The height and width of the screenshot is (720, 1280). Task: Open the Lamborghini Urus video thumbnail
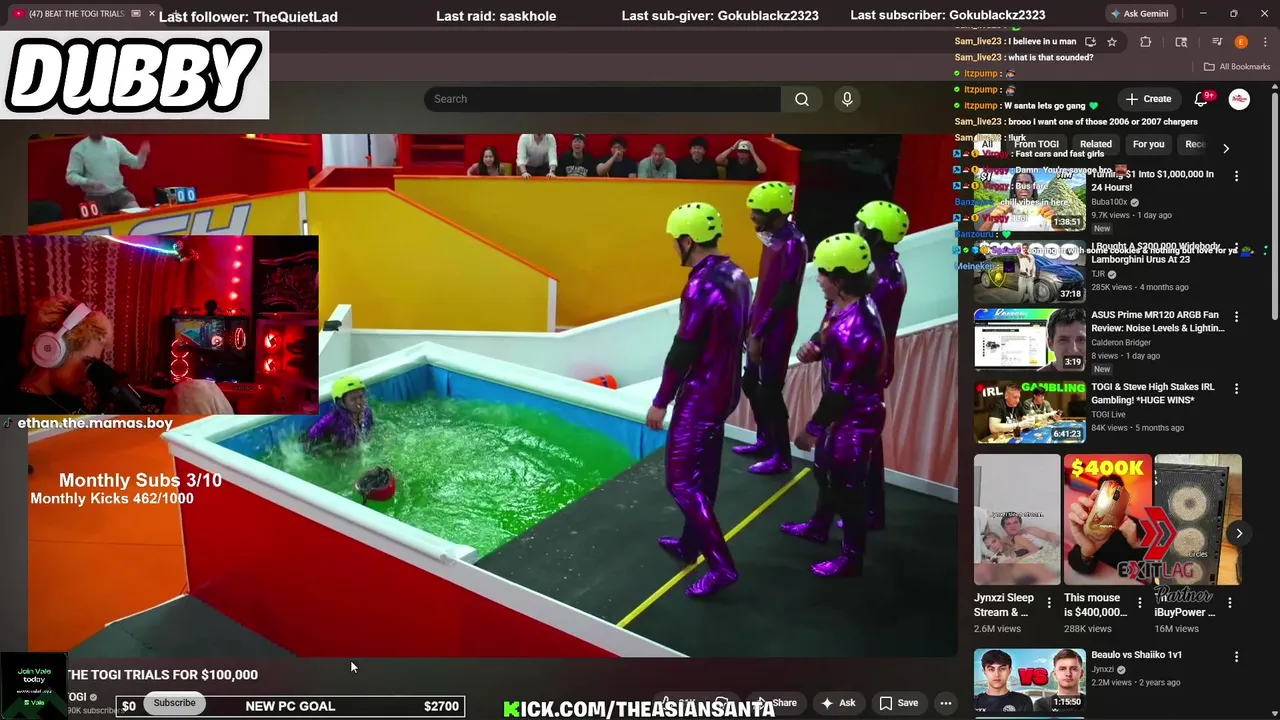point(1029,271)
